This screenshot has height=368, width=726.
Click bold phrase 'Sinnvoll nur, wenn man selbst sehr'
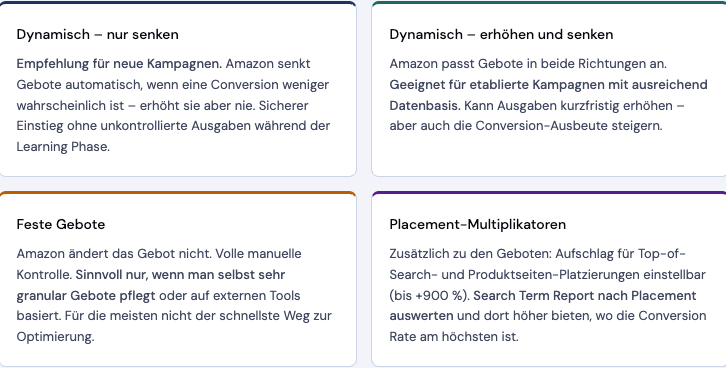181,274
